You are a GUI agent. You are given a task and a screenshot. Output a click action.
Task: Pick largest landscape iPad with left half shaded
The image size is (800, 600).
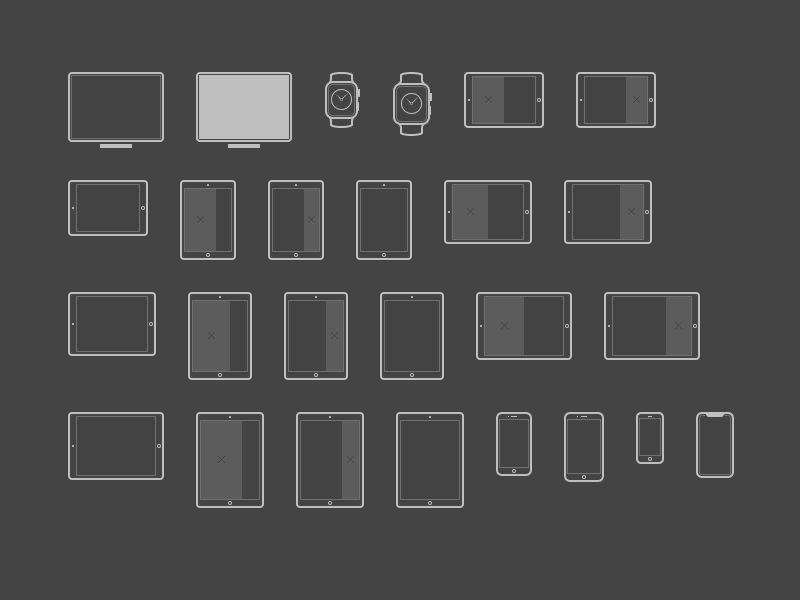pos(524,326)
